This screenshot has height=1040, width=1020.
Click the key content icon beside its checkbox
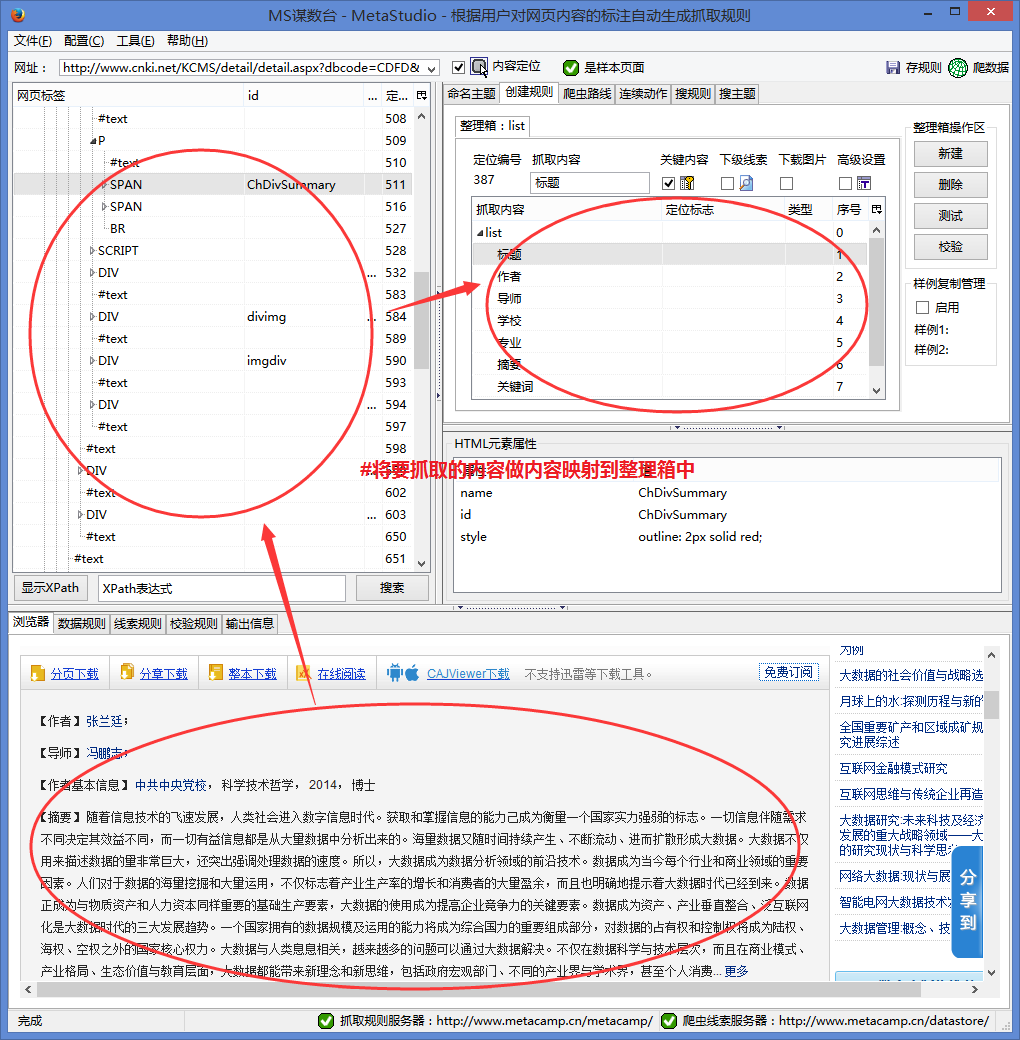click(687, 183)
